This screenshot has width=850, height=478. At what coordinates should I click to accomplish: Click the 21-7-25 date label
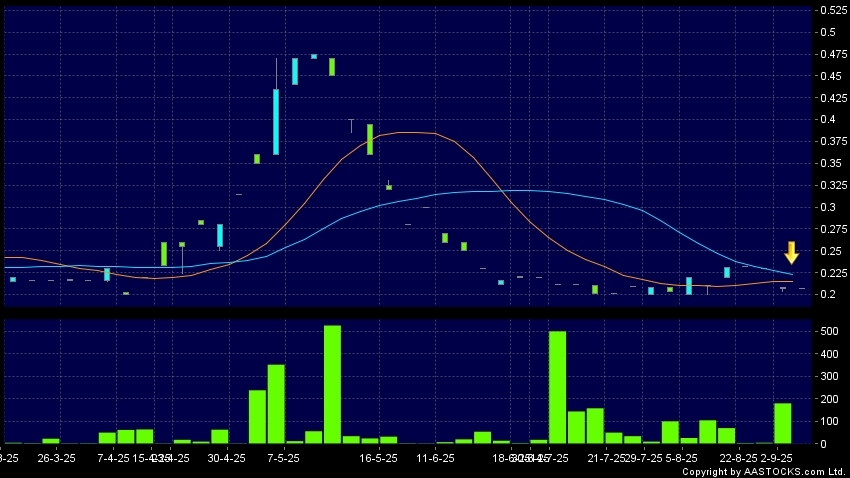pyautogui.click(x=606, y=458)
